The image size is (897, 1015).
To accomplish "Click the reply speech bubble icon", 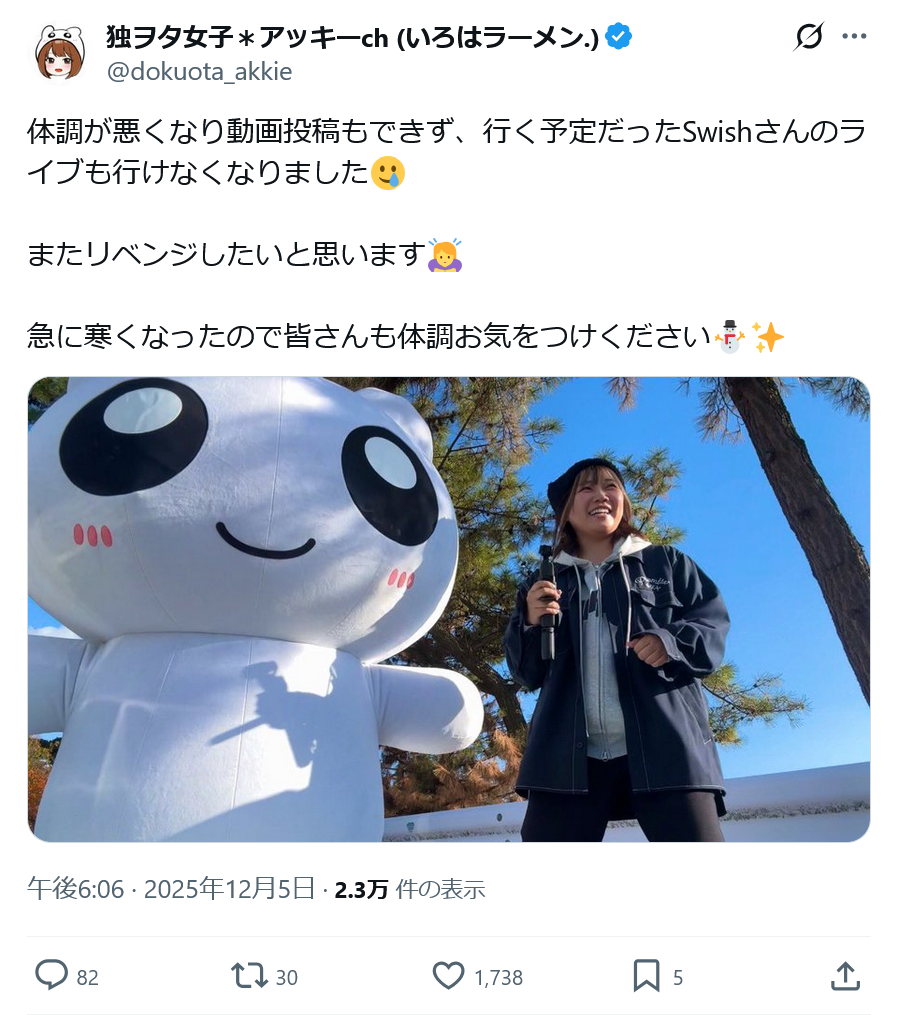I will [51, 975].
